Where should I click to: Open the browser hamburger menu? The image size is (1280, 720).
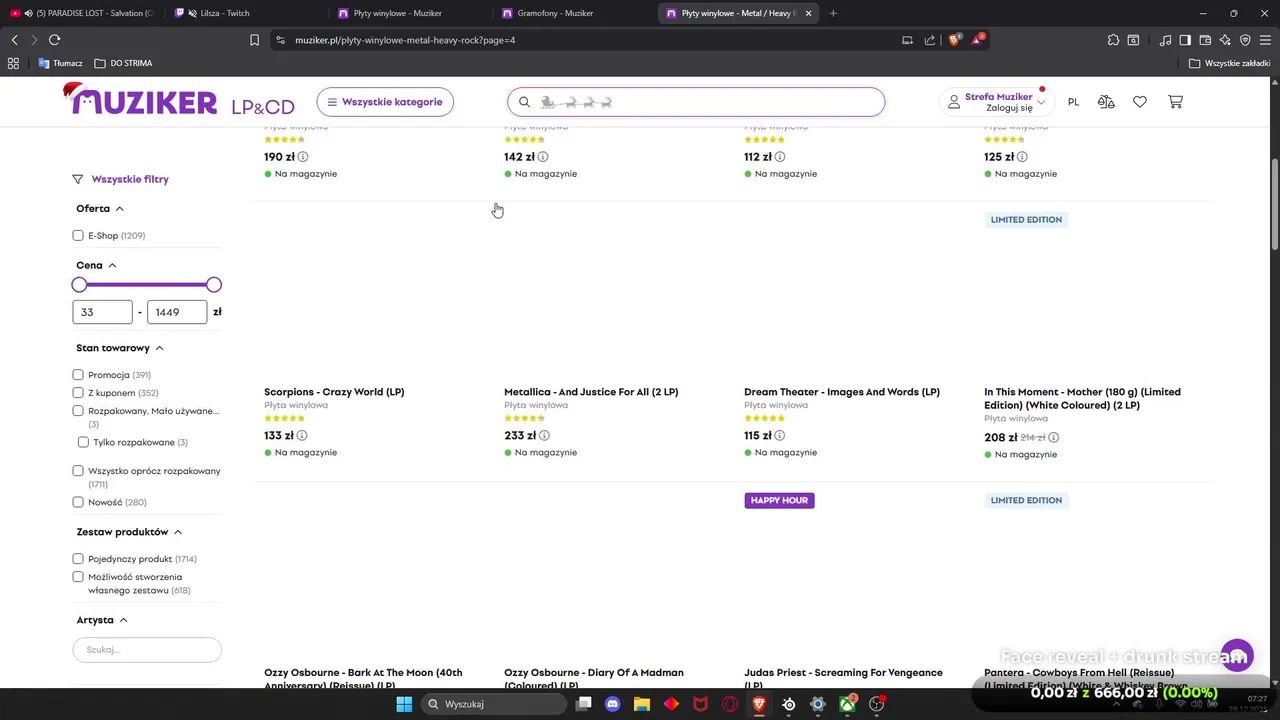[1266, 40]
